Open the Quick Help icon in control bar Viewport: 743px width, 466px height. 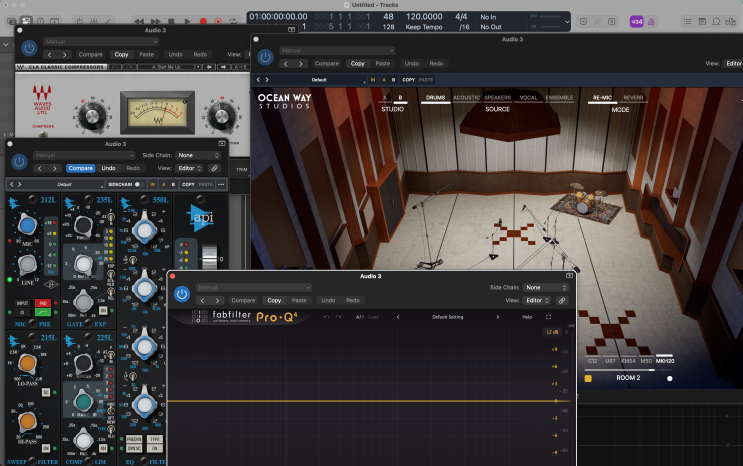pyautogui.click(x=41, y=21)
